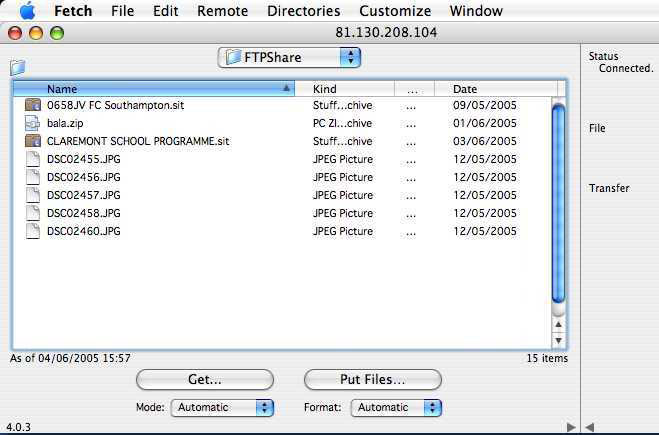Select file name CLAREMONT SCHOOL PROGRAMME.sit
The image size is (659, 435).
coord(138,141)
